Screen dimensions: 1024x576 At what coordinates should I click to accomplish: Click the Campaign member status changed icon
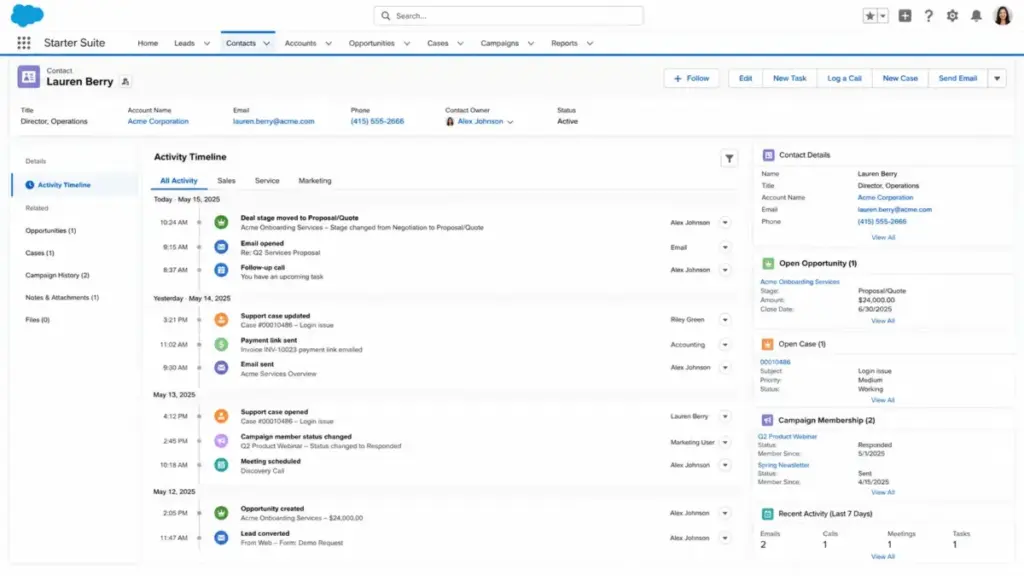coord(221,441)
